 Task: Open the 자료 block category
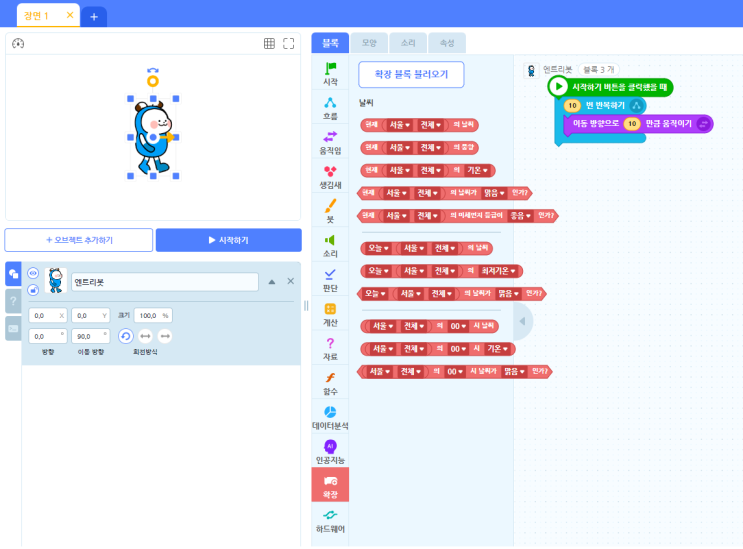point(330,349)
